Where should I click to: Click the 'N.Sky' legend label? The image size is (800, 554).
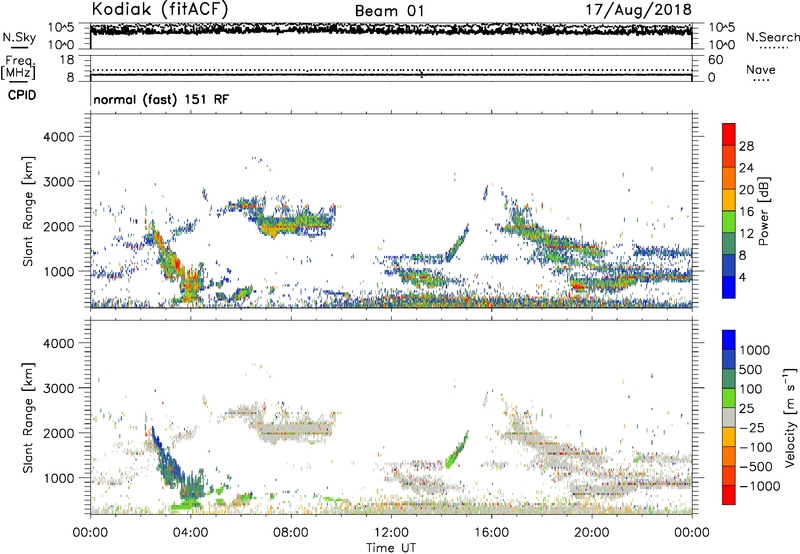pyautogui.click(x=19, y=37)
